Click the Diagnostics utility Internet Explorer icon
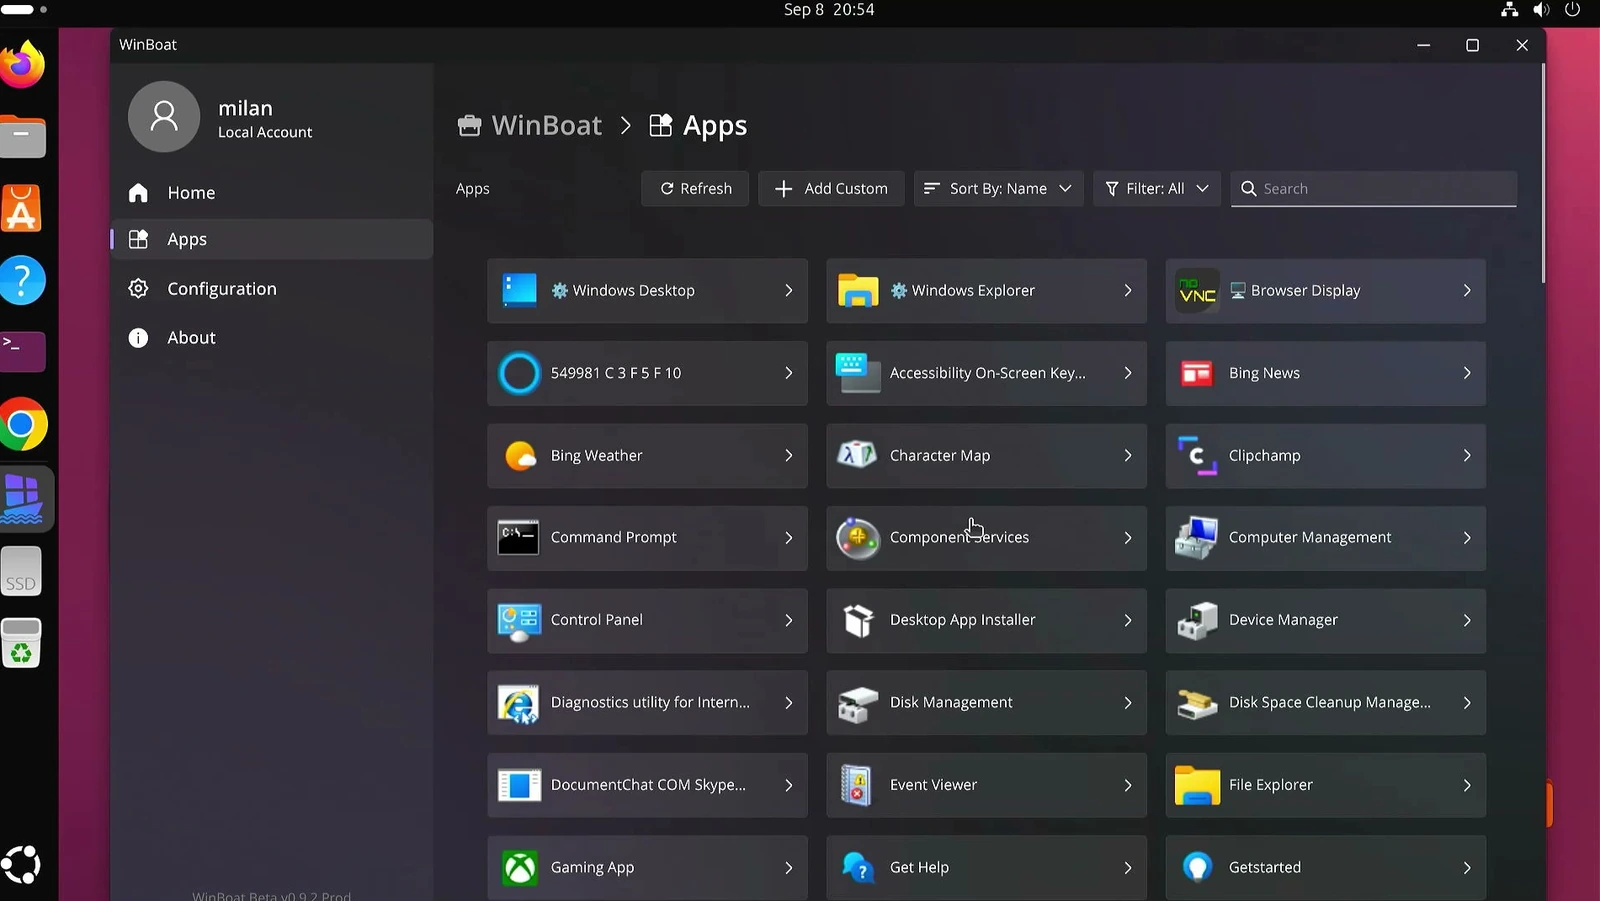Viewport: 1600px width, 901px height. (519, 703)
